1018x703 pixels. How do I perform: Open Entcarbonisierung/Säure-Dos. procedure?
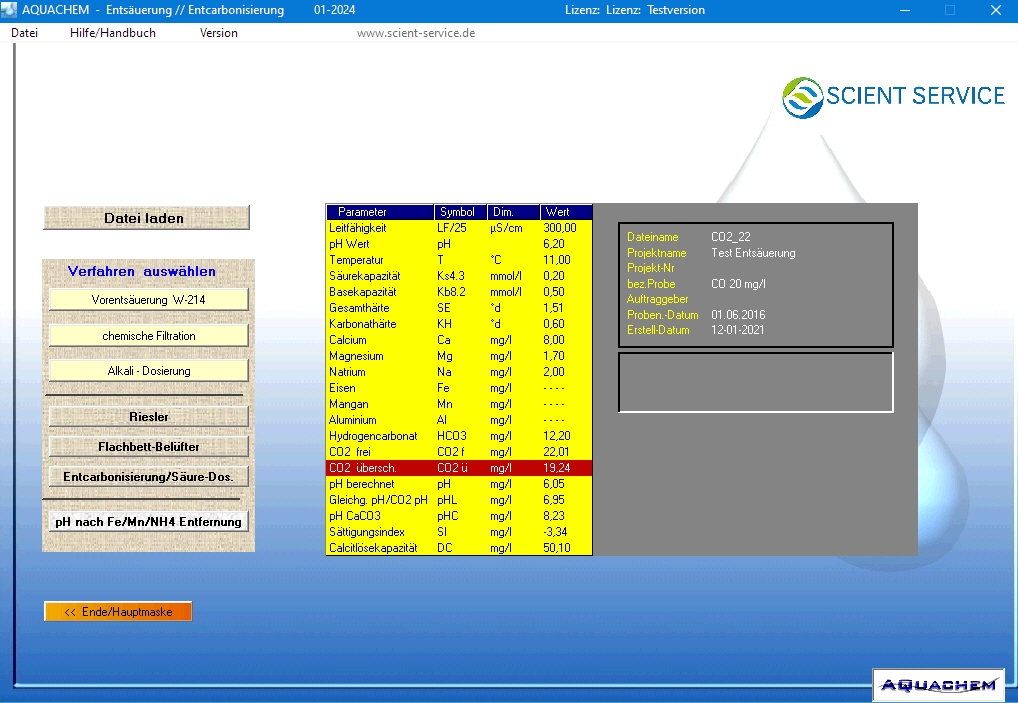pos(149,476)
